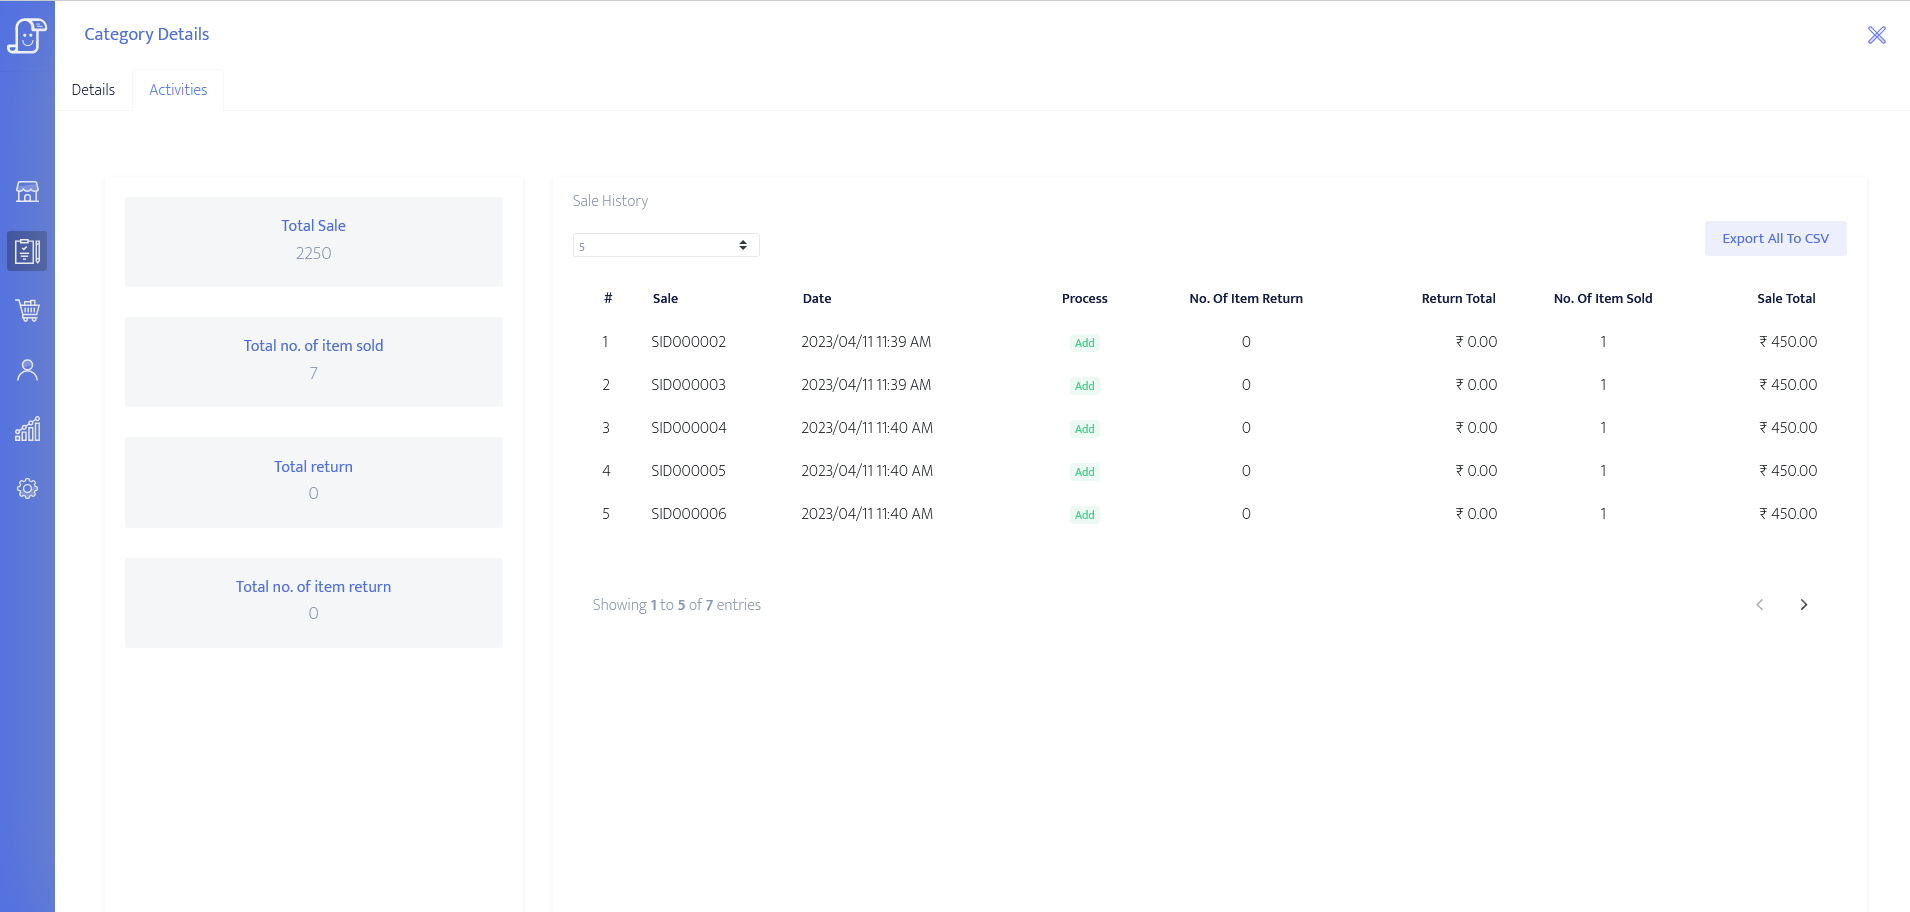Click the Add badge for SID000006

tap(1084, 515)
